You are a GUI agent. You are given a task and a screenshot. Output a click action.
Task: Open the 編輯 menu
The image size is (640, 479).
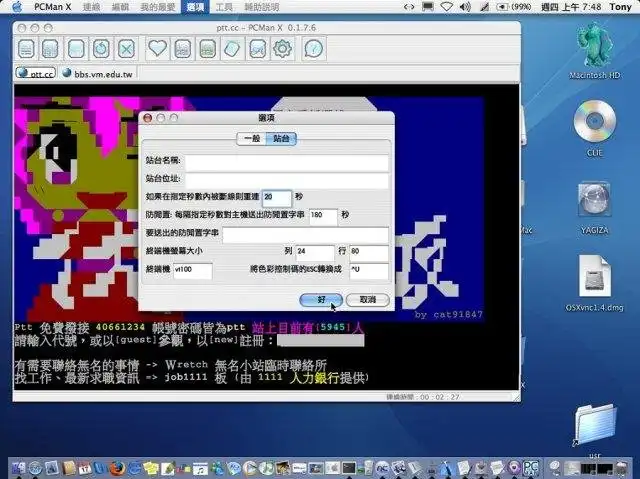pyautogui.click(x=120, y=7)
